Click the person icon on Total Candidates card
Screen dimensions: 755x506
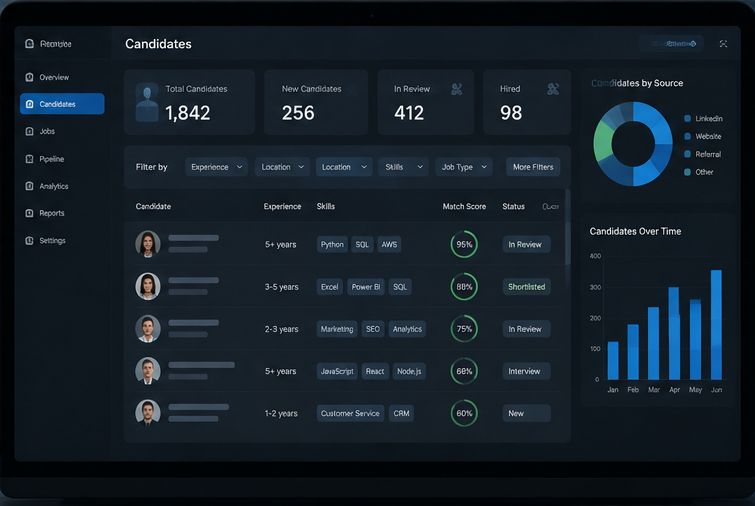click(147, 102)
